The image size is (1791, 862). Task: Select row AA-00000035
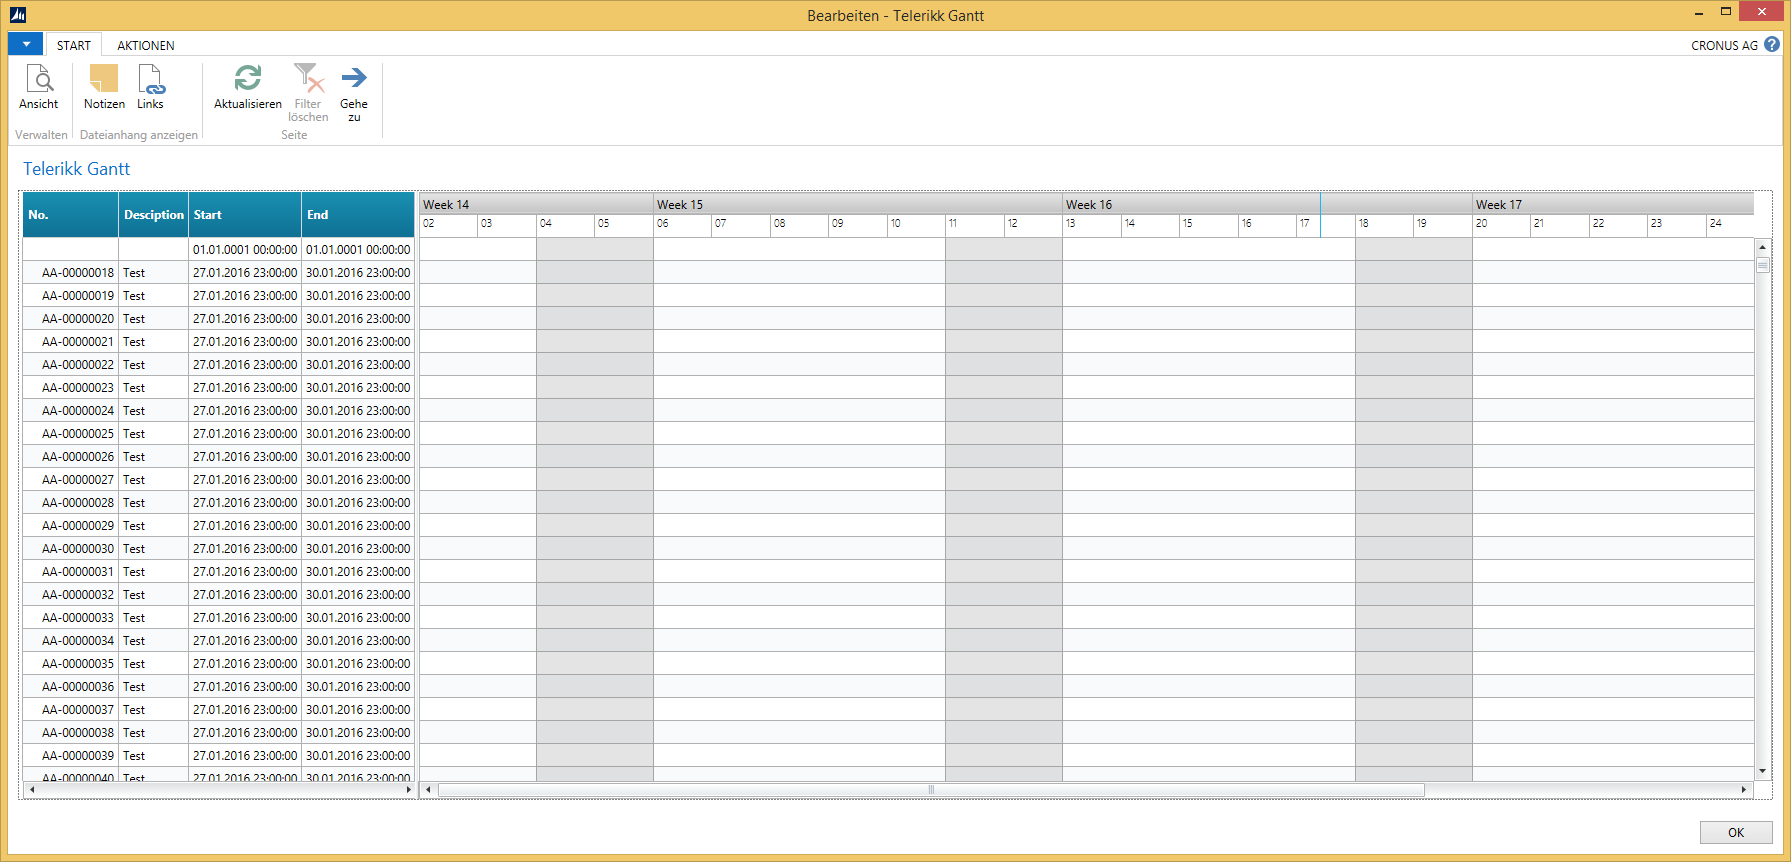pos(218,663)
